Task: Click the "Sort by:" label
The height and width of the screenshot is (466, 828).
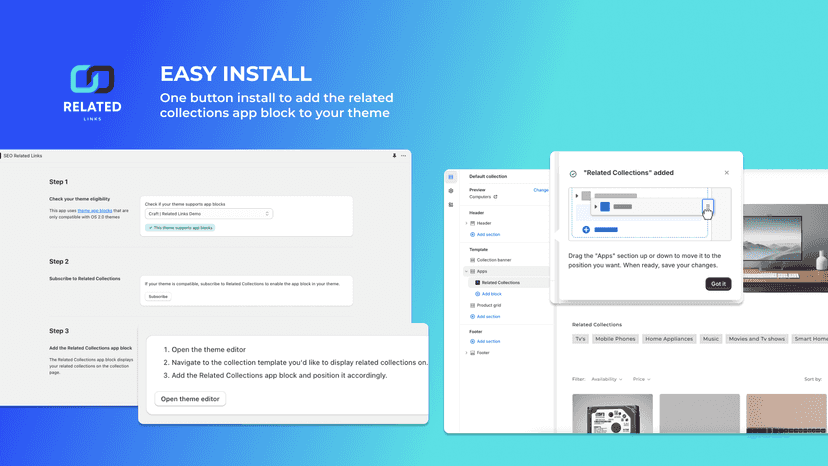Action: coord(813,379)
